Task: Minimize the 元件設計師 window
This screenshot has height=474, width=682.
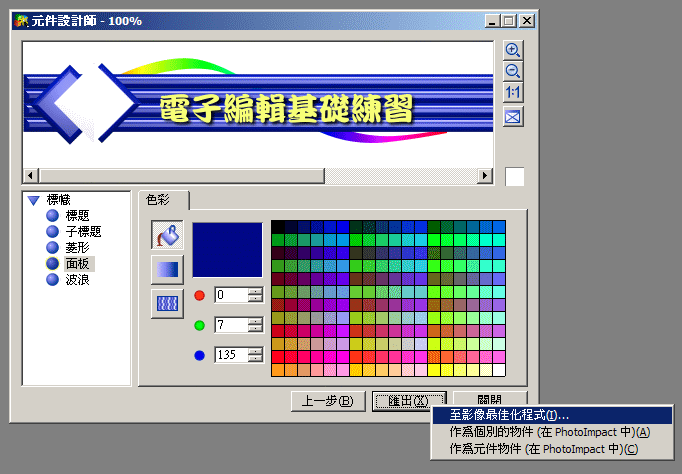Action: pyautogui.click(x=492, y=21)
